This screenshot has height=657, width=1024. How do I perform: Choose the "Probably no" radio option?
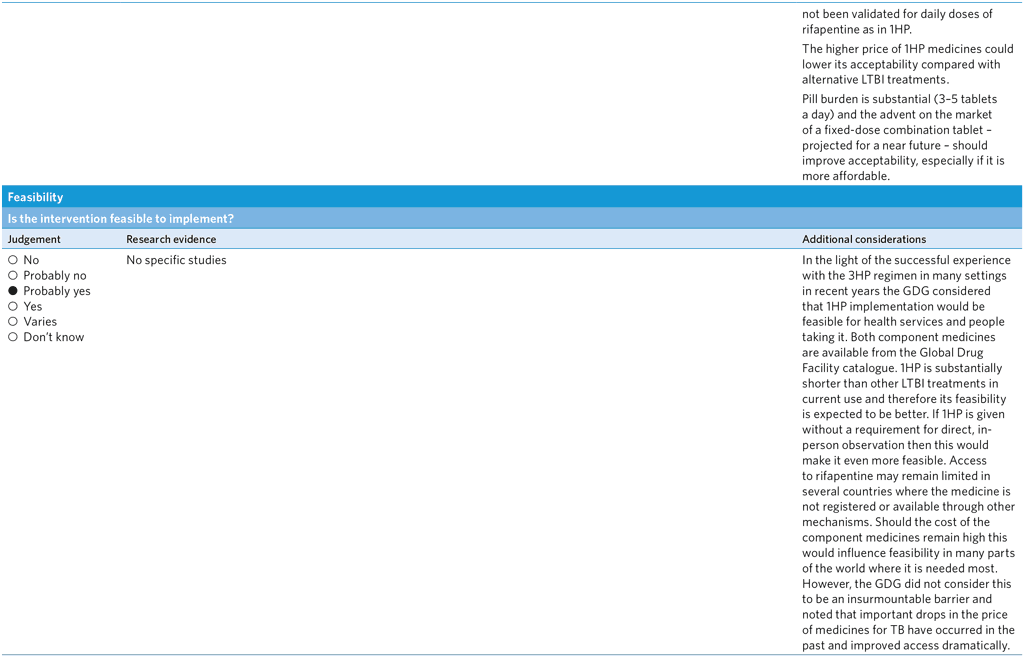[x=13, y=276]
